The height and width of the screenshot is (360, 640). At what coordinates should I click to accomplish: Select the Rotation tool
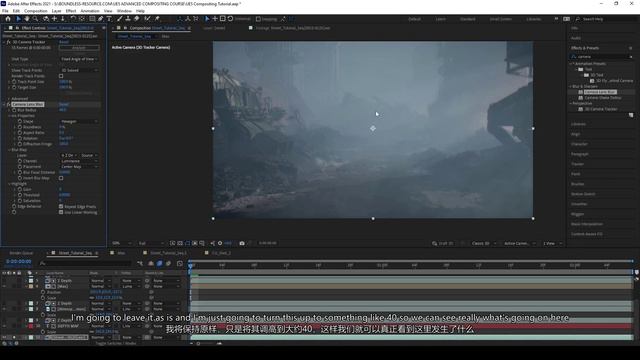(73, 19)
